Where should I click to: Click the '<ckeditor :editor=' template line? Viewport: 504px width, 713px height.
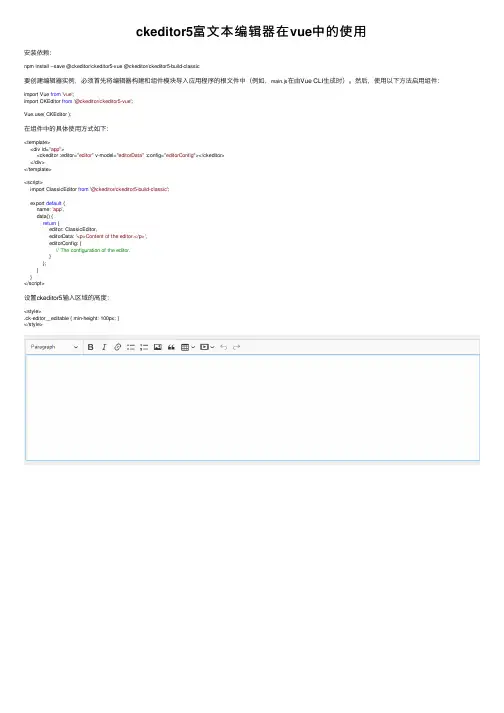(x=131, y=156)
